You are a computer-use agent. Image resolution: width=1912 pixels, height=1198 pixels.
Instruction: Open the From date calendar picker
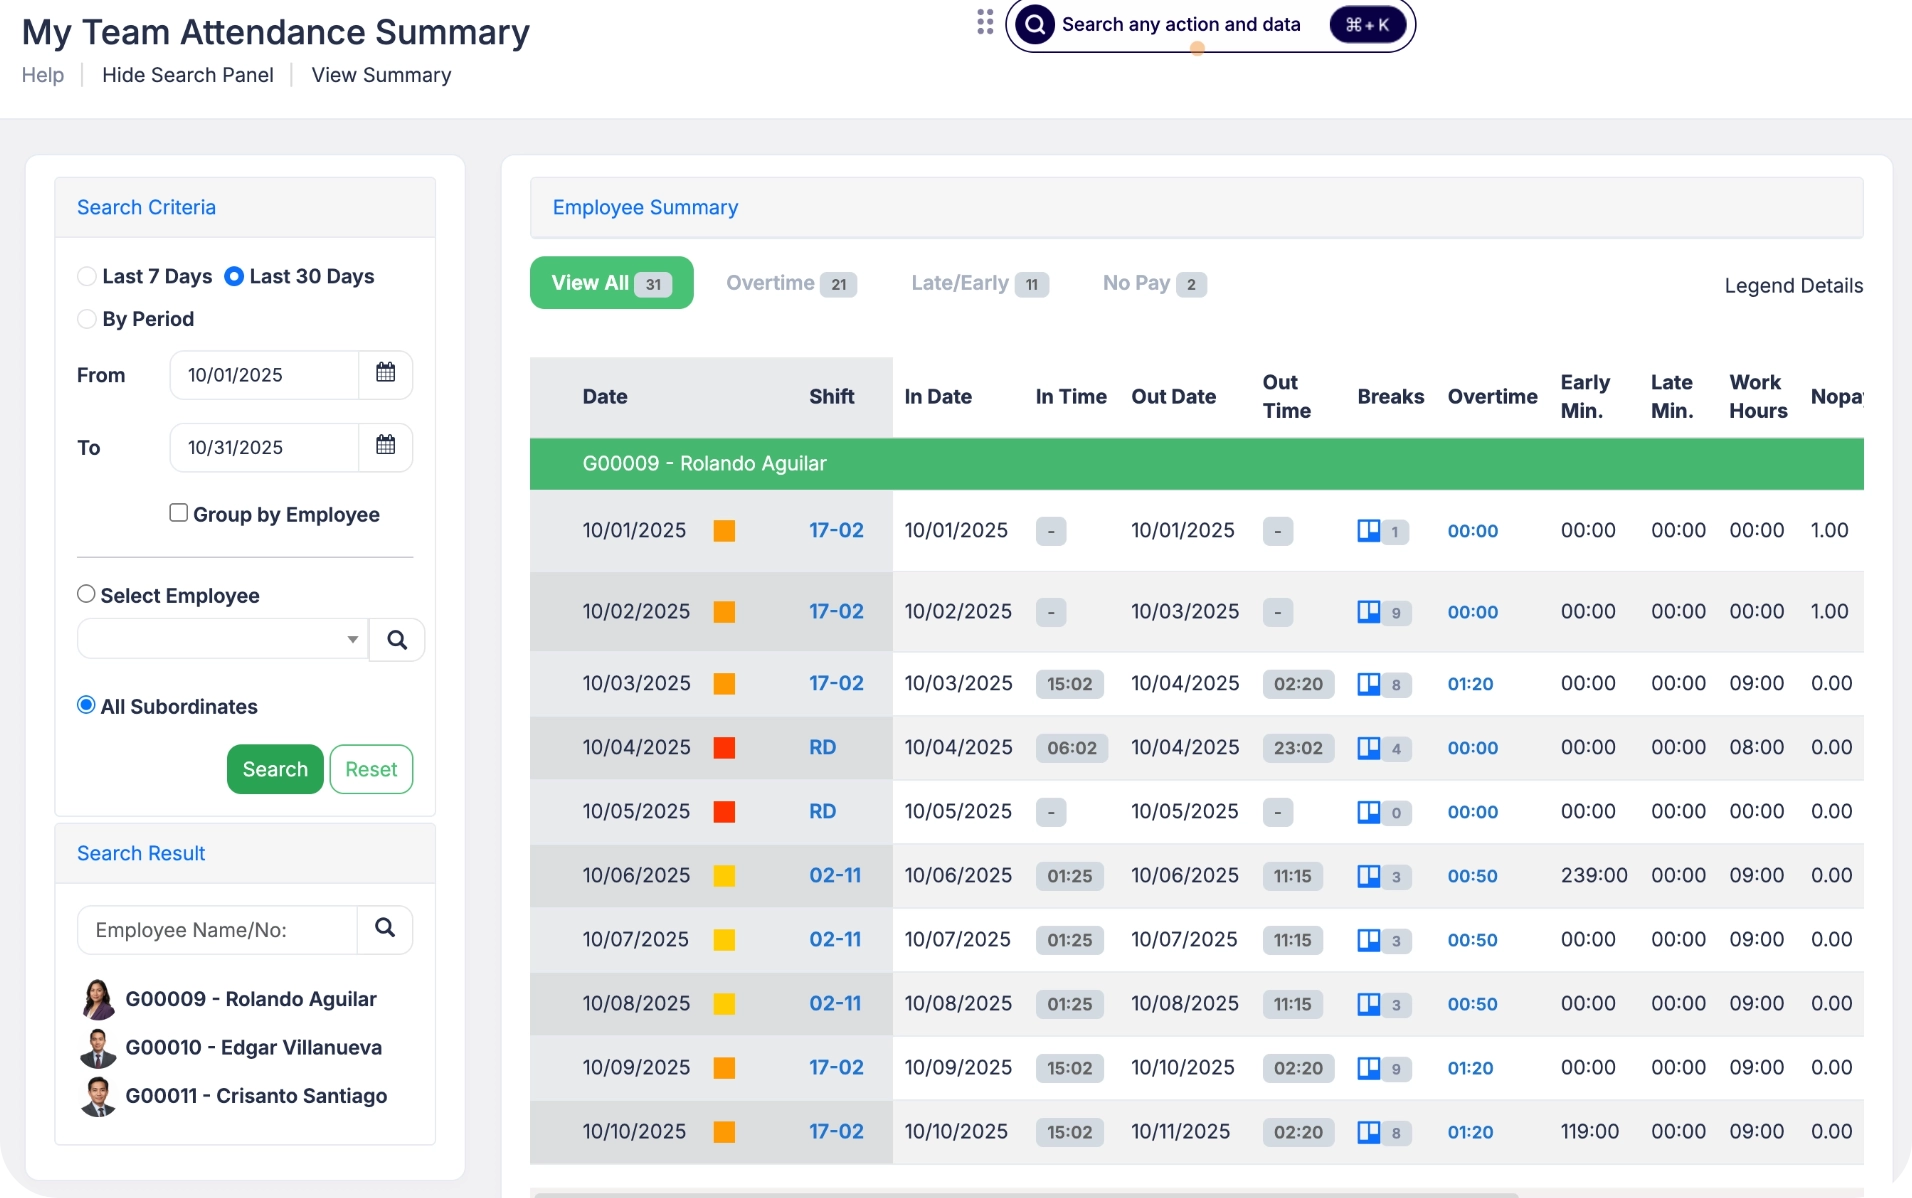pyautogui.click(x=385, y=374)
